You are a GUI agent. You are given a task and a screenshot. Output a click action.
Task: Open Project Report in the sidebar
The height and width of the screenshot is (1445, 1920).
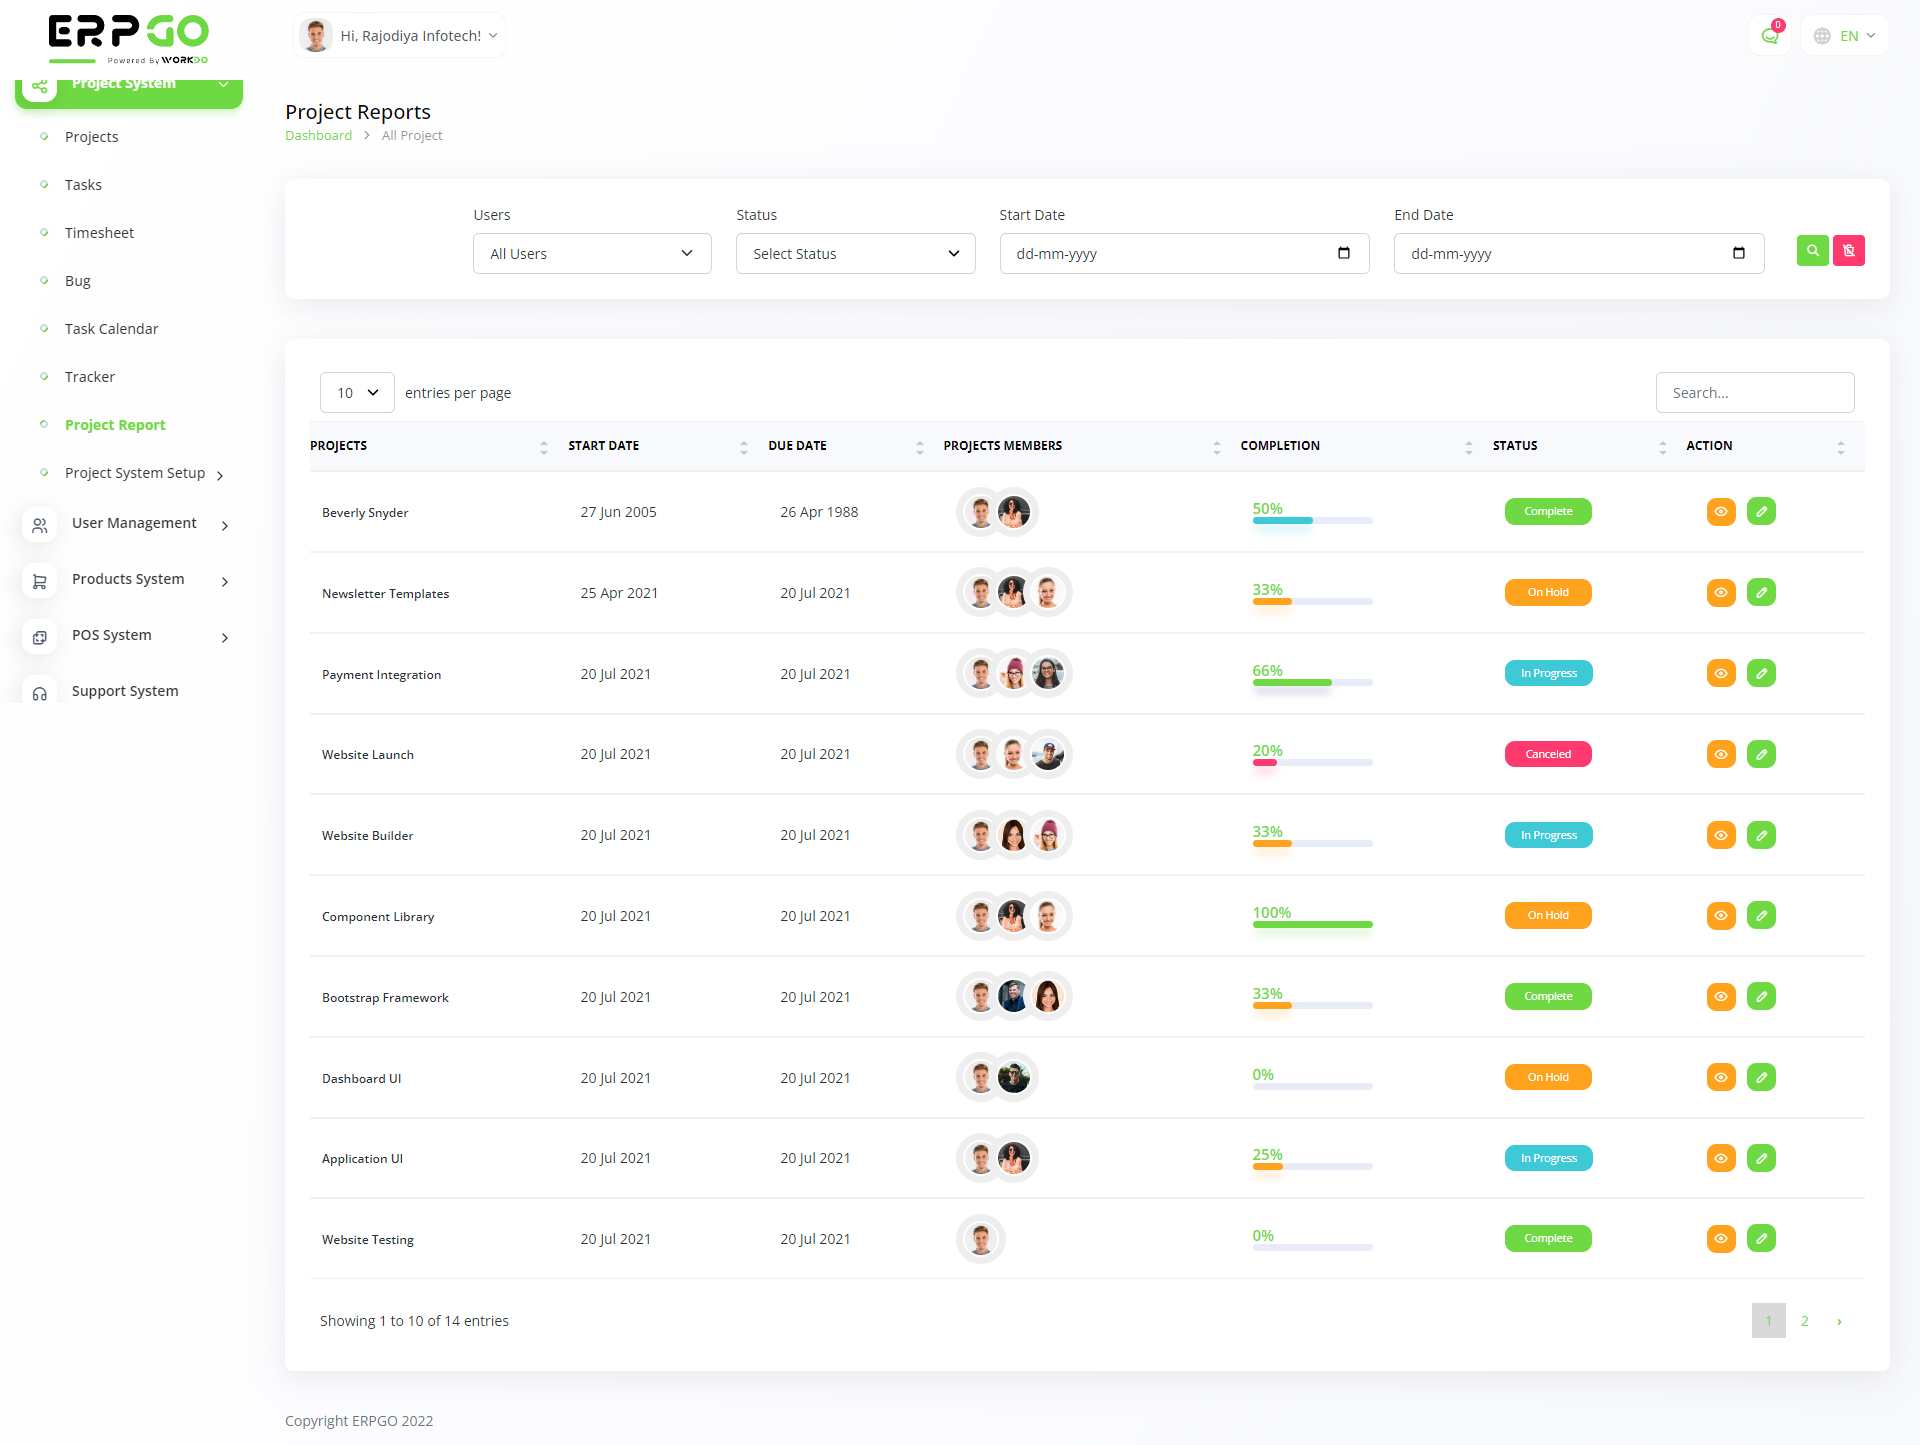pyautogui.click(x=115, y=425)
